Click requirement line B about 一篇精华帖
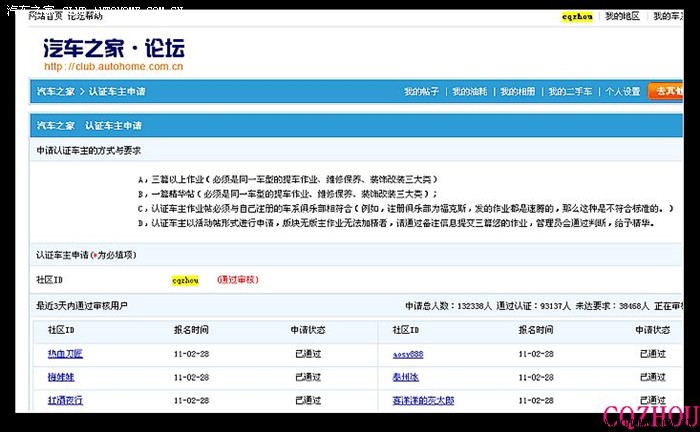 [288, 194]
